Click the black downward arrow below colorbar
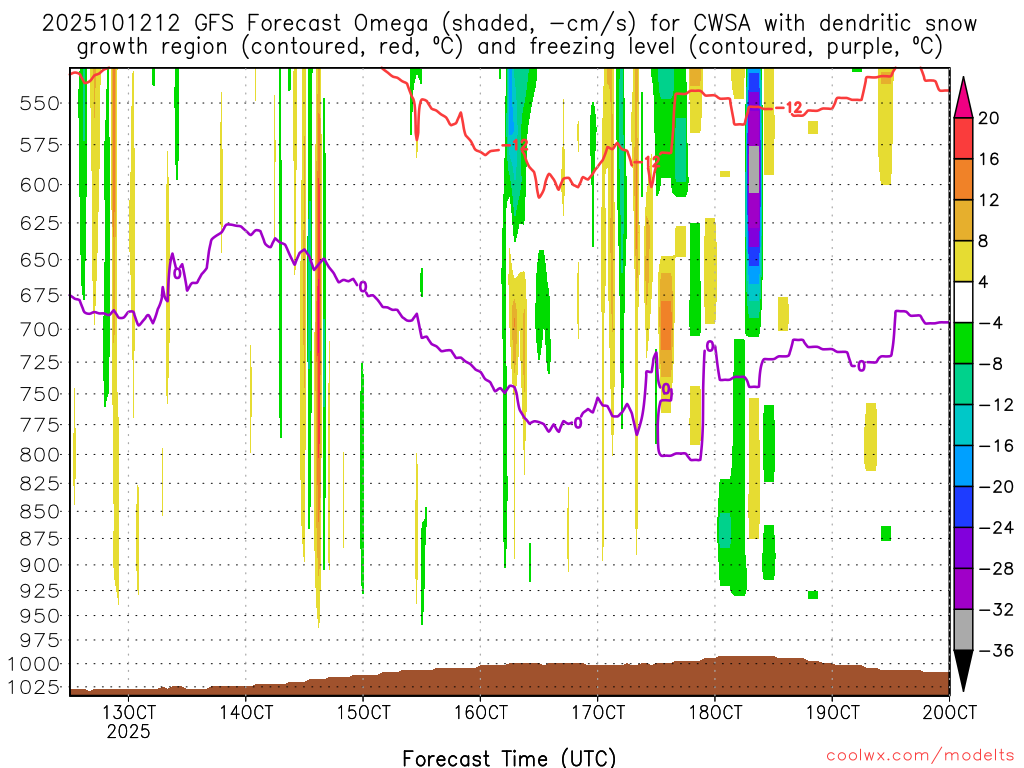The image size is (1024, 768). 963,671
